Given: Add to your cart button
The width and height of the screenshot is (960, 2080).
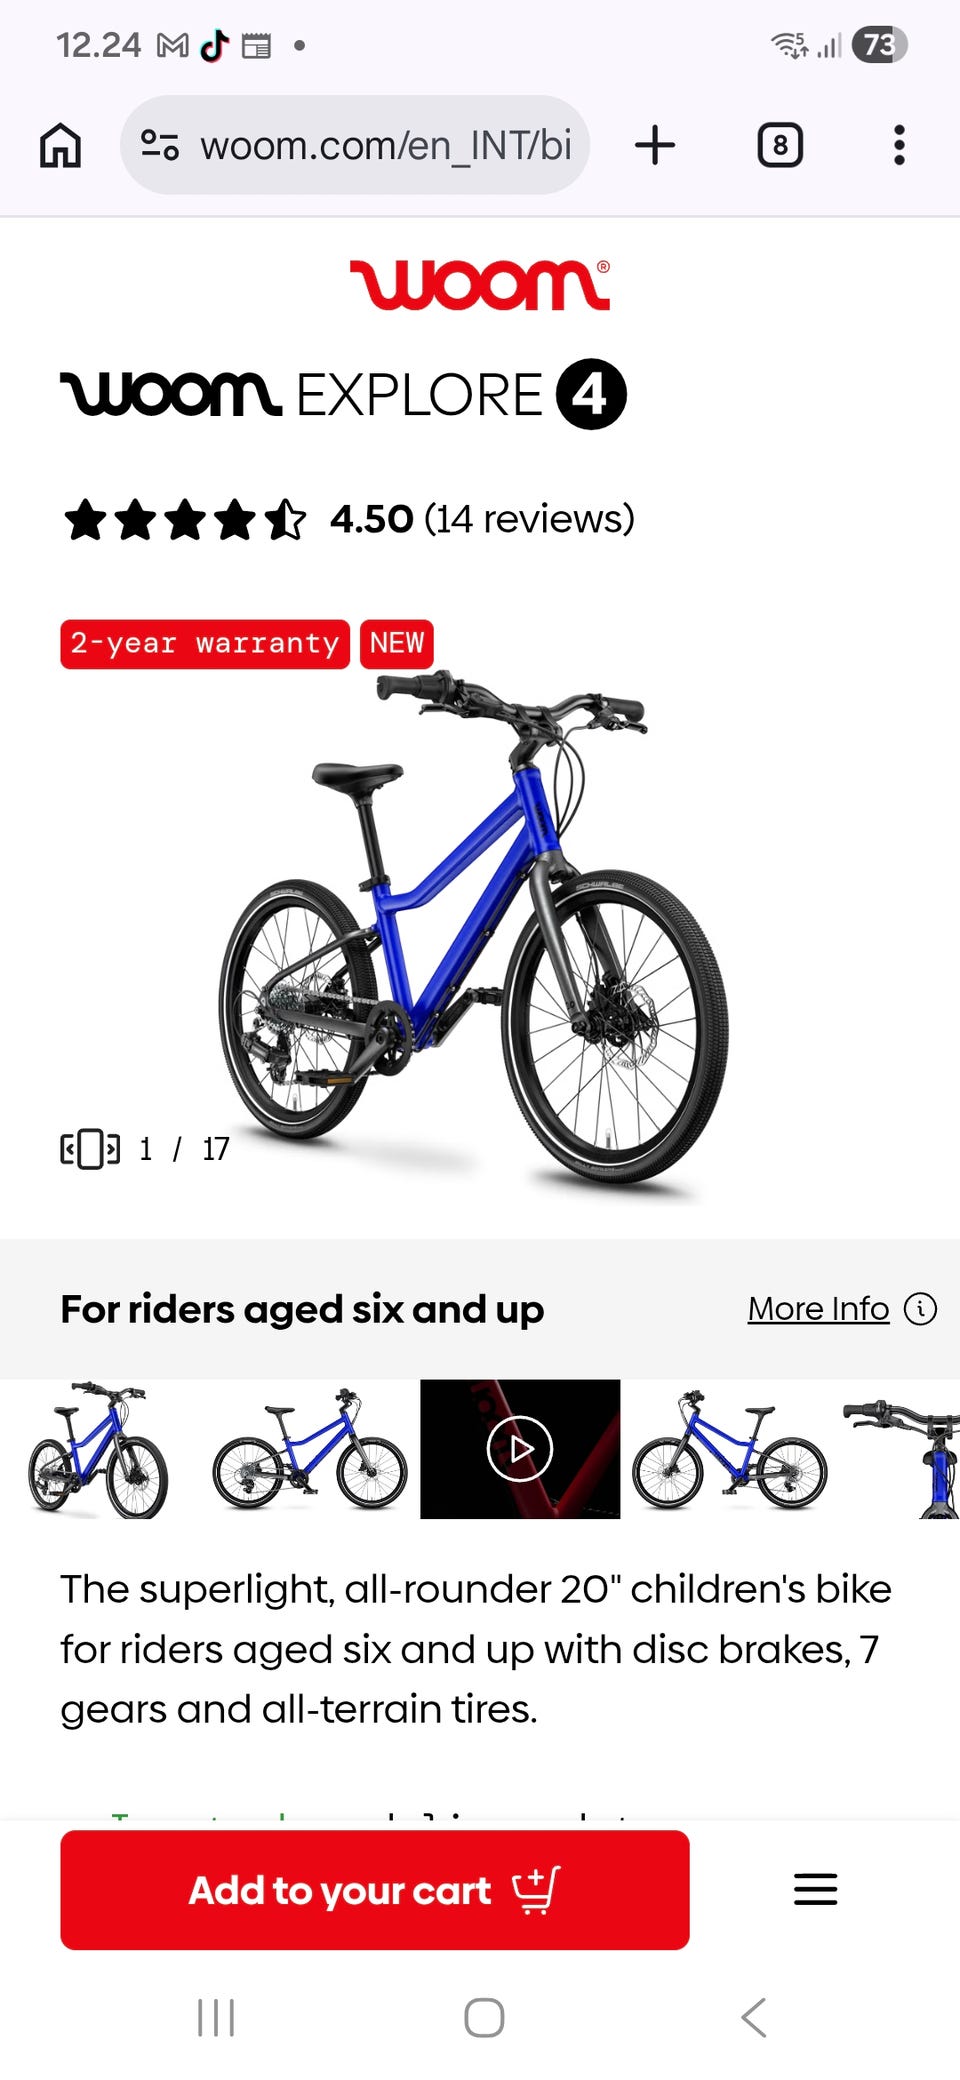Looking at the screenshot, I should [x=375, y=1889].
